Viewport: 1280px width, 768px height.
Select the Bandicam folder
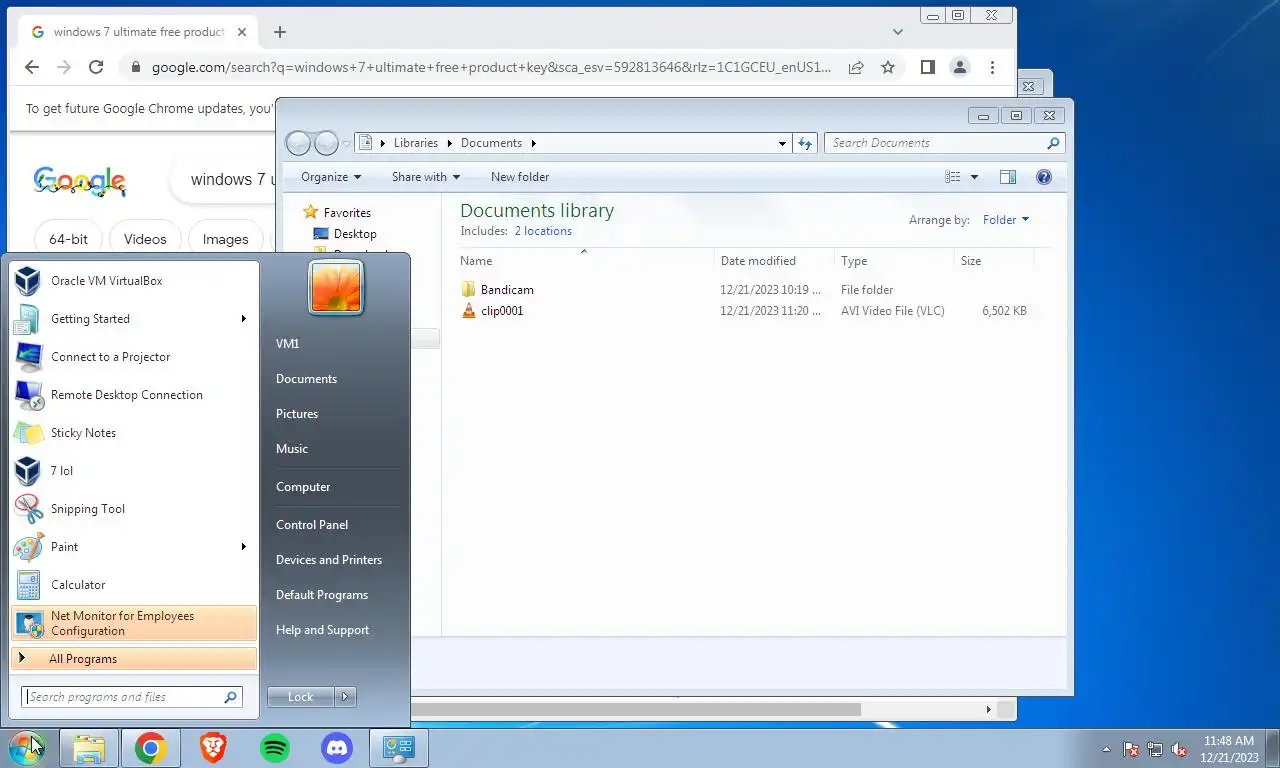507,290
